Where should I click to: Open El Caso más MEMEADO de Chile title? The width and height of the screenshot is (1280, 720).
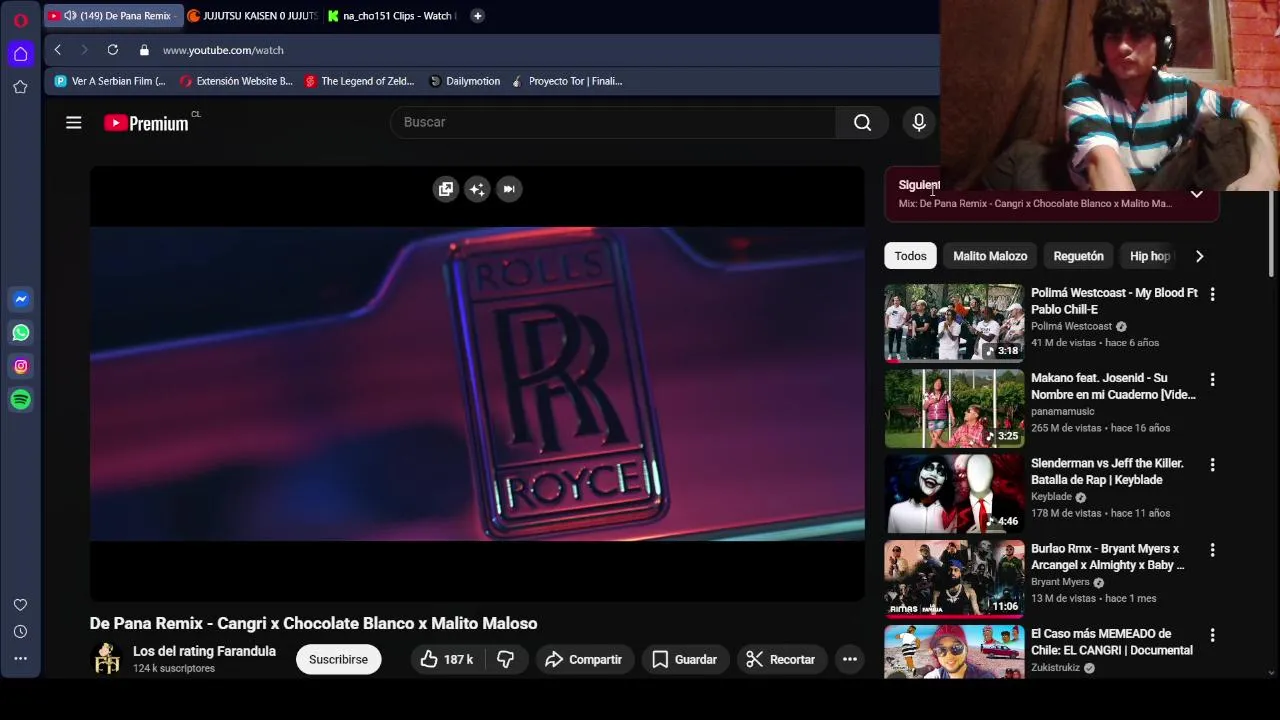click(1112, 642)
